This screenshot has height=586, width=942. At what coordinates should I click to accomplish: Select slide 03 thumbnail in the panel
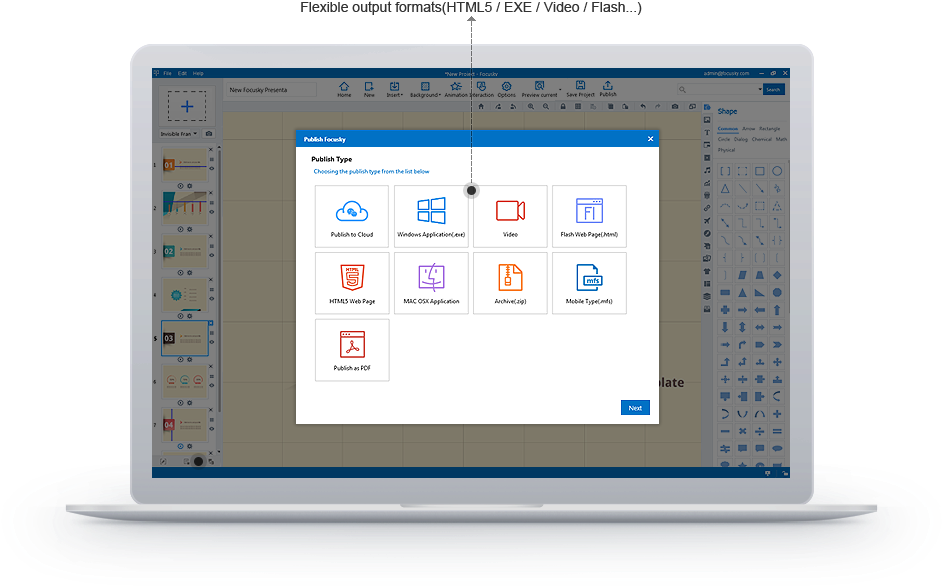[x=184, y=338]
